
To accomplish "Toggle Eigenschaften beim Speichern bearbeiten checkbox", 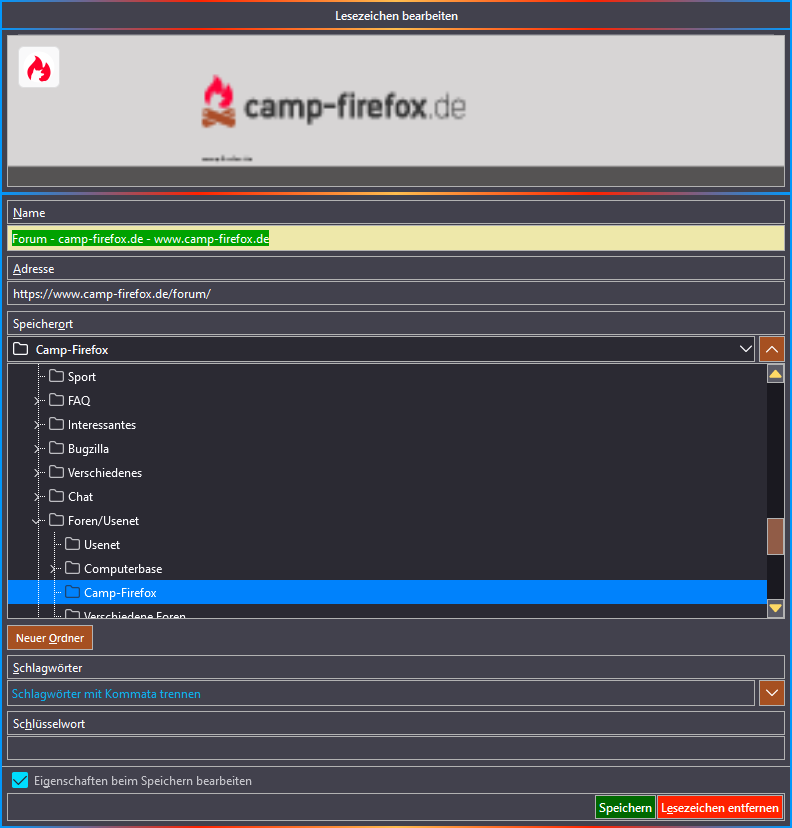I will [20, 780].
